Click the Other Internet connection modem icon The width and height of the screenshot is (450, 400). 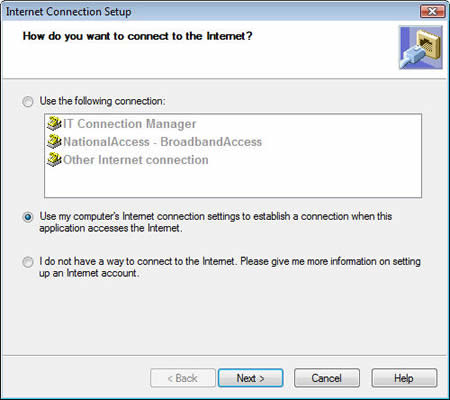coord(54,160)
